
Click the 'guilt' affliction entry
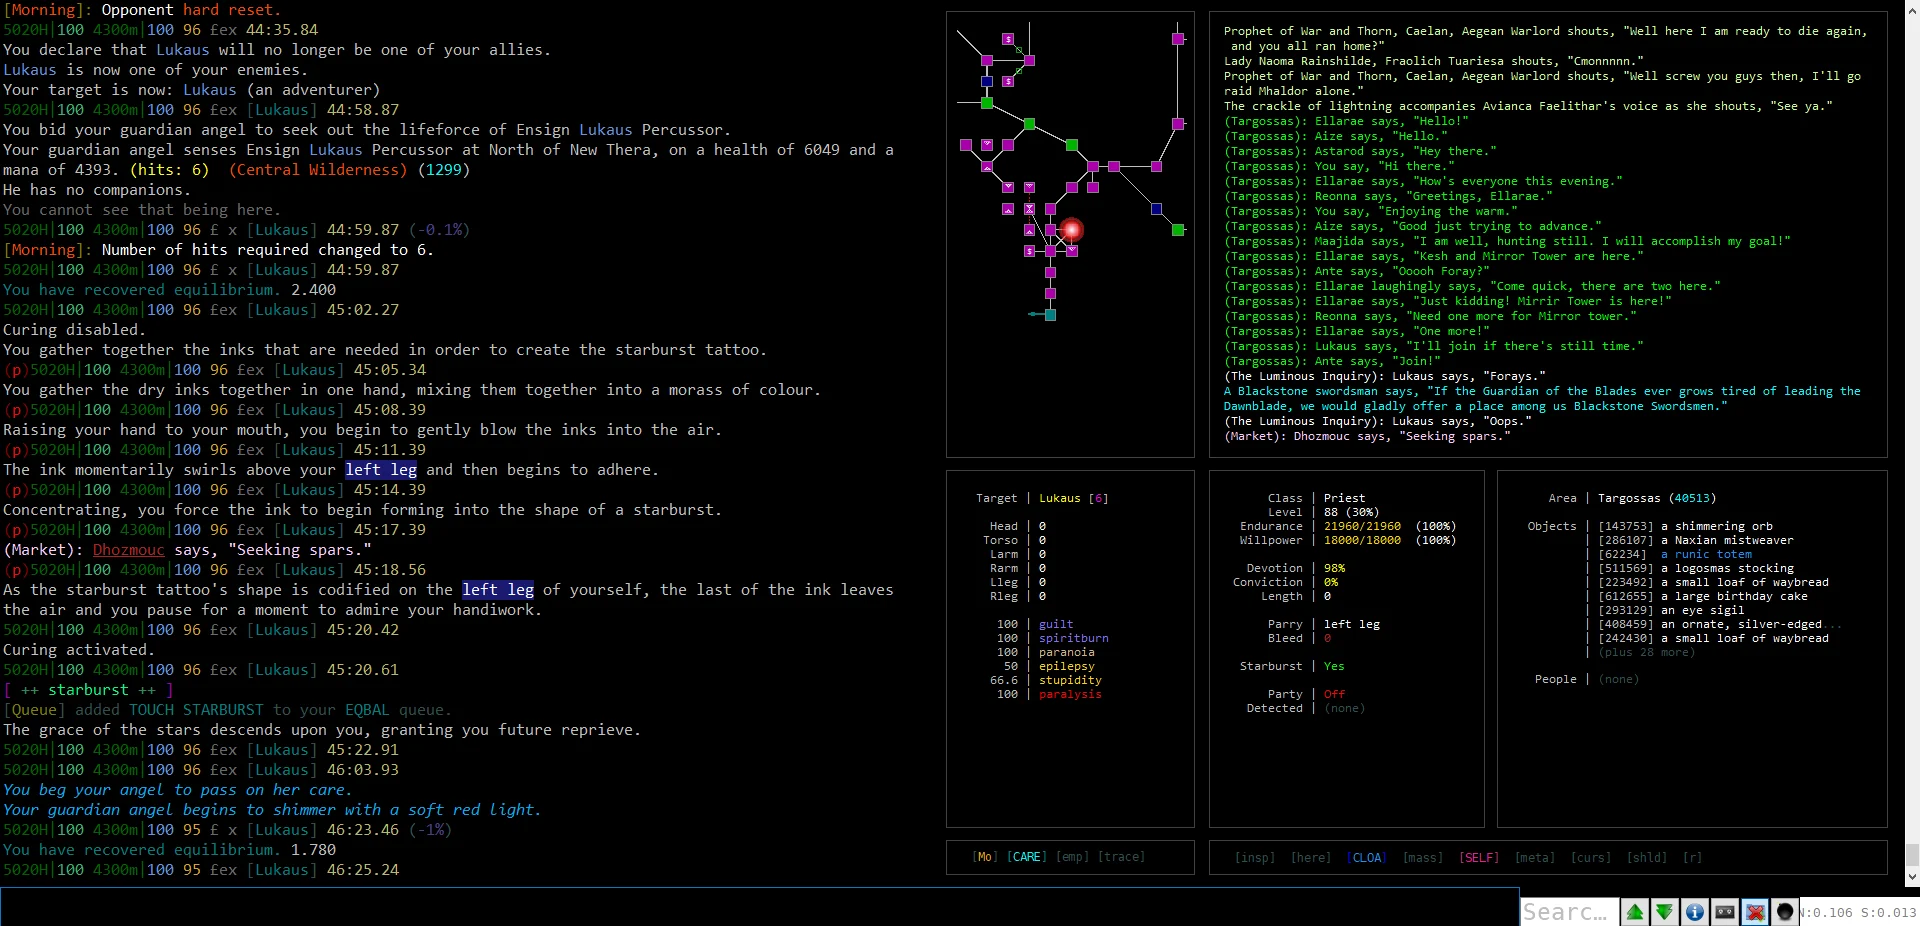1056,624
